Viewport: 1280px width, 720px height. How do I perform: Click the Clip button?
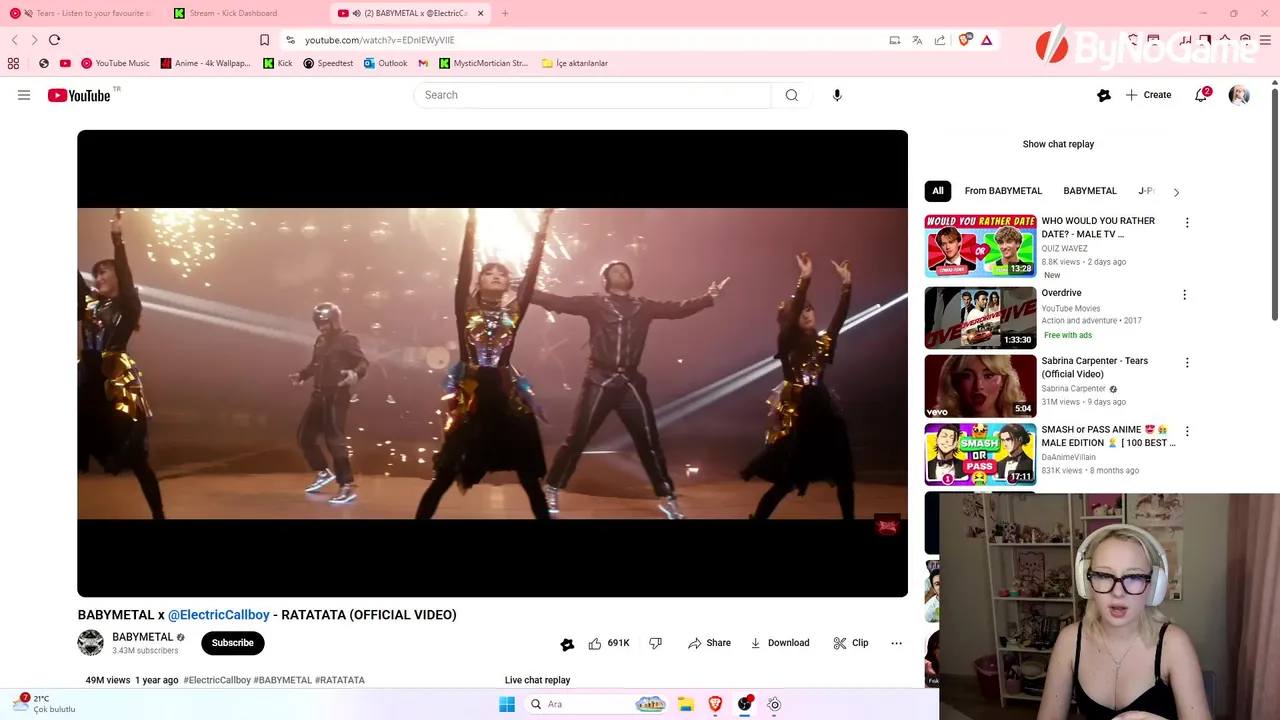coord(851,643)
